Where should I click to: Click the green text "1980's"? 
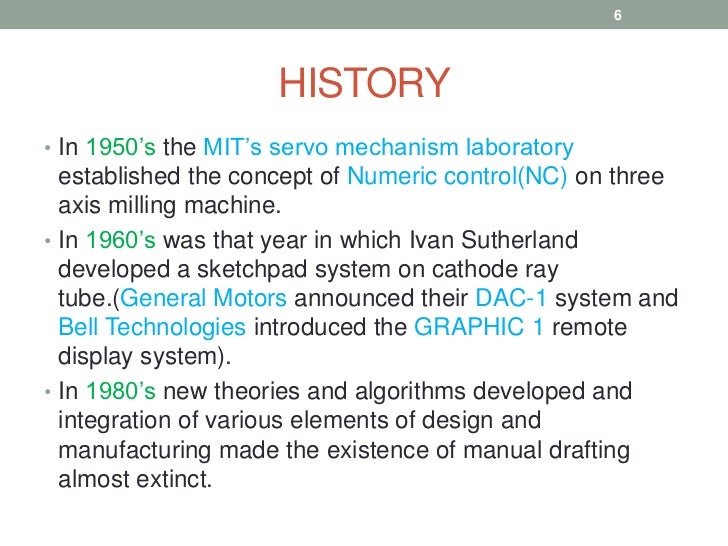click(121, 391)
